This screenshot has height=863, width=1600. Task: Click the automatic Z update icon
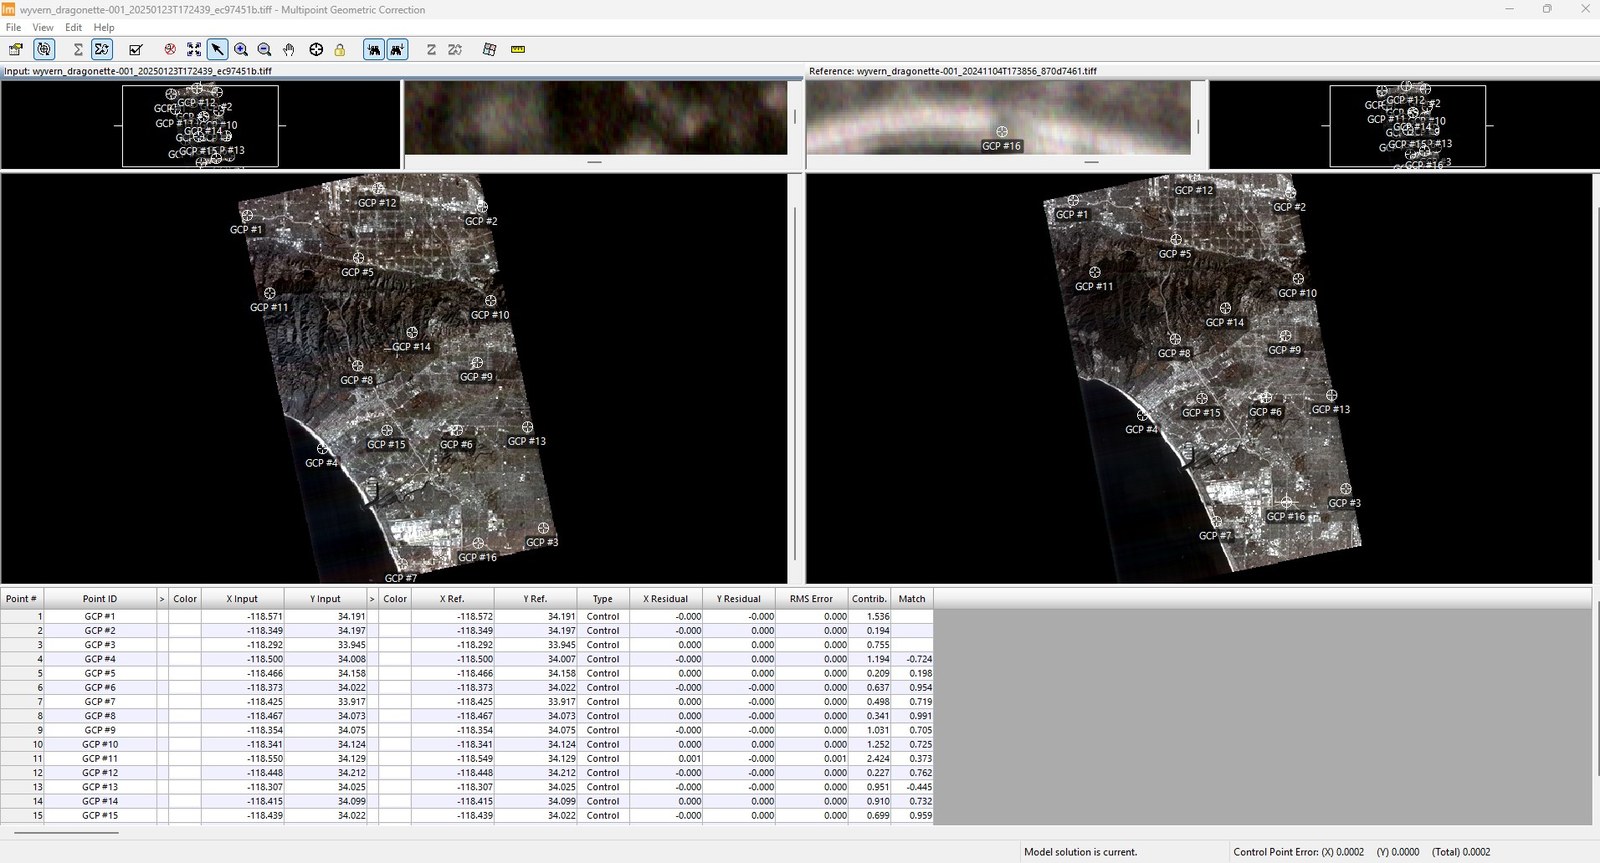pos(455,49)
